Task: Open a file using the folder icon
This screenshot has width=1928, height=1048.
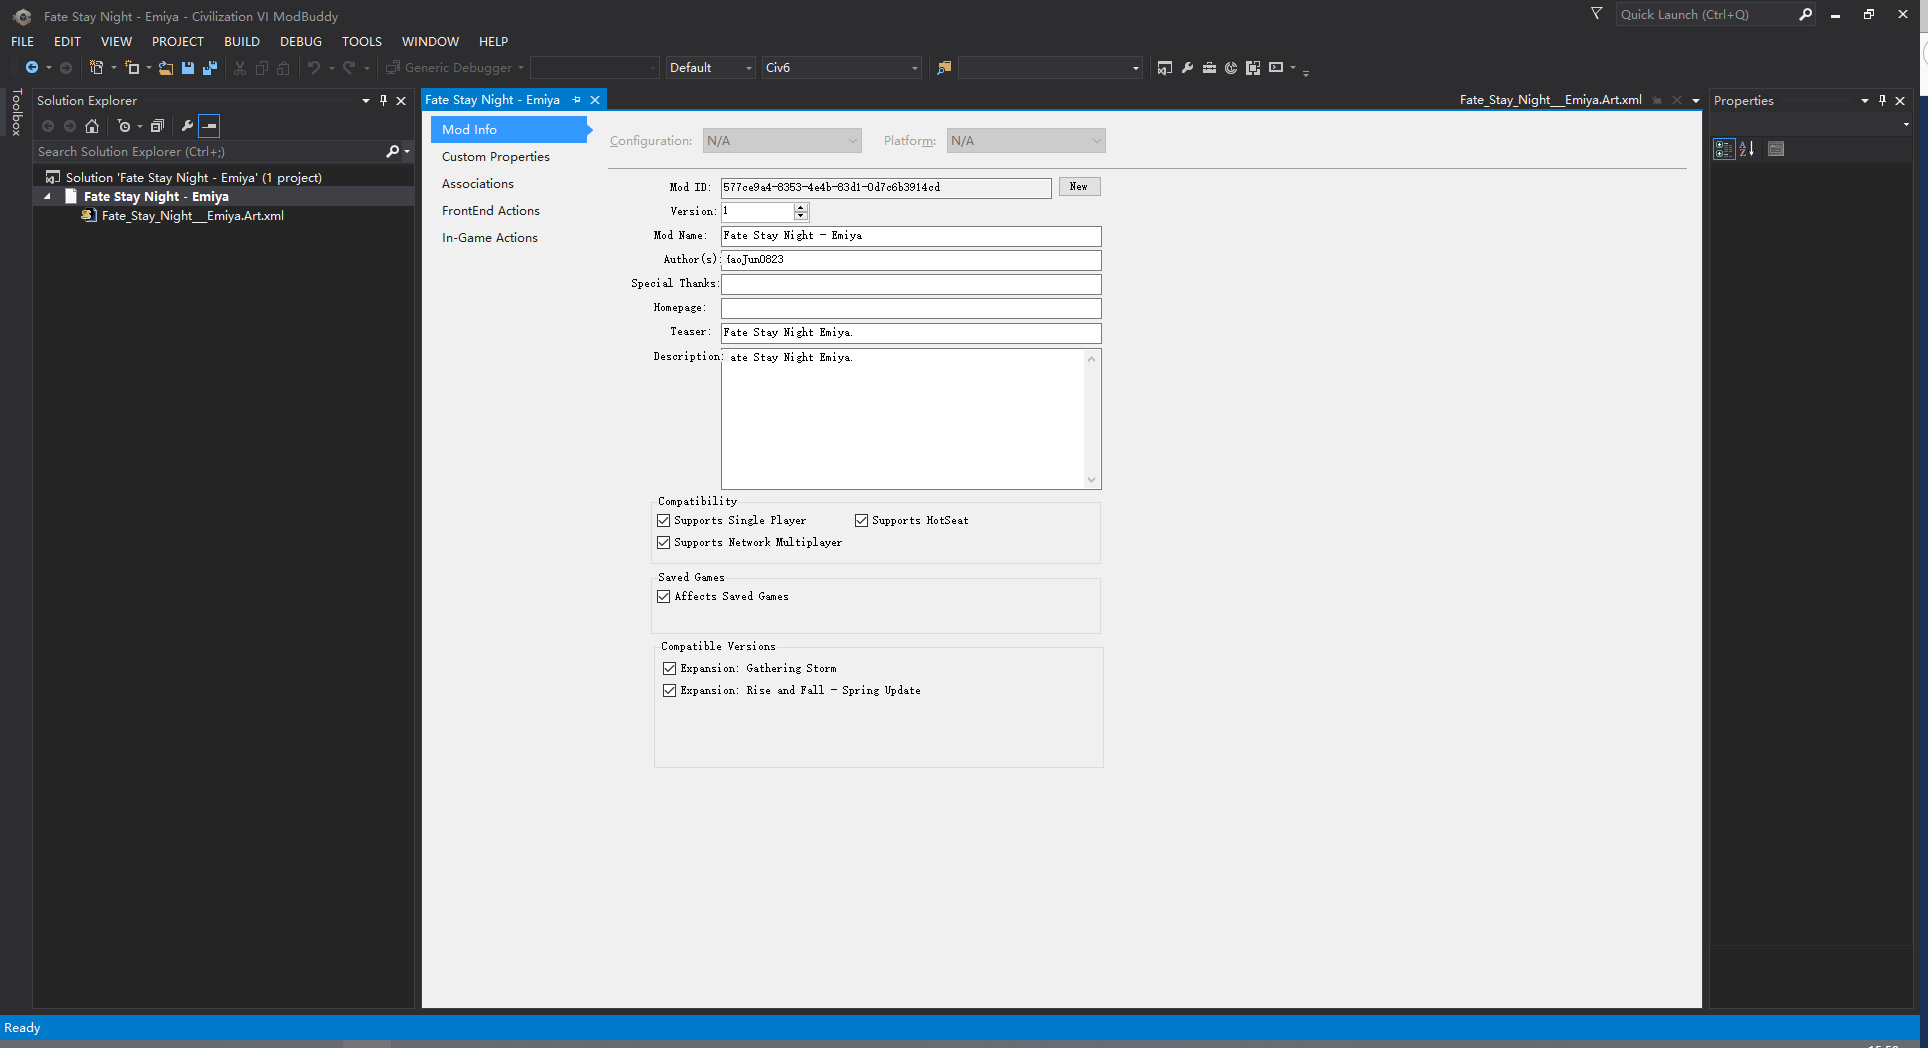Action: coord(166,67)
